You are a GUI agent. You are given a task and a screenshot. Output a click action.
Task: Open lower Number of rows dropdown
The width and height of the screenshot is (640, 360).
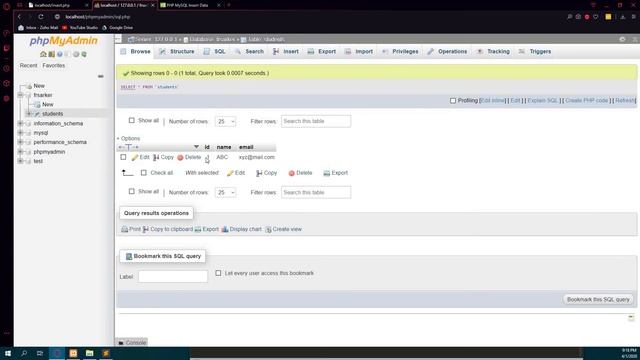click(x=225, y=192)
